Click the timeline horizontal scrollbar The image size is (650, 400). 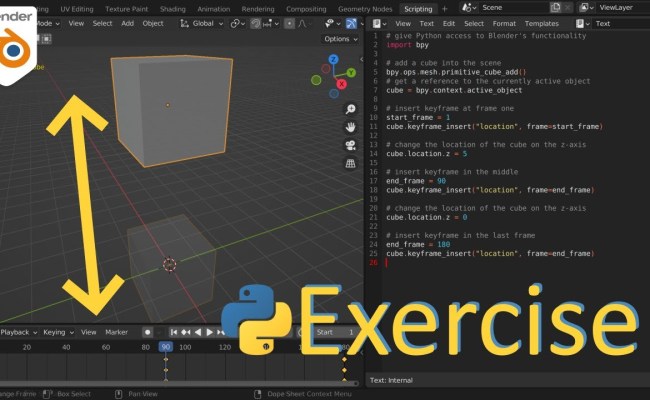click(x=179, y=383)
